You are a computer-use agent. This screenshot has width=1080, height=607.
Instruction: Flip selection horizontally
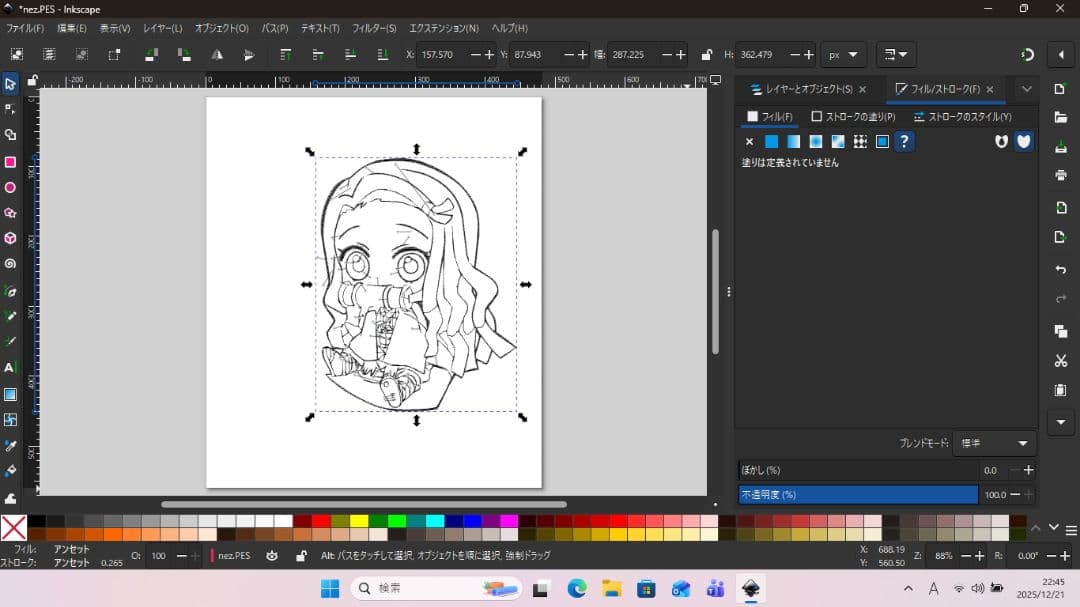(216, 55)
